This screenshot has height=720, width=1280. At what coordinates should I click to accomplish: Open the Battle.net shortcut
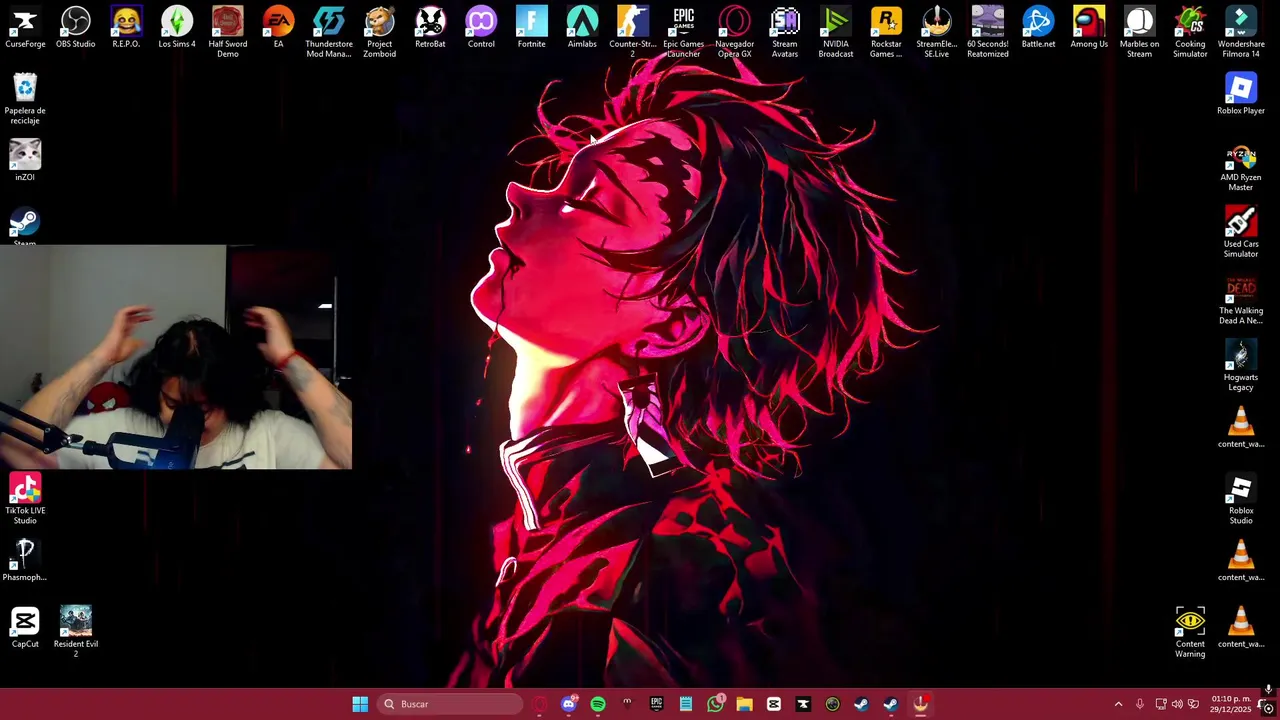coord(1038,28)
